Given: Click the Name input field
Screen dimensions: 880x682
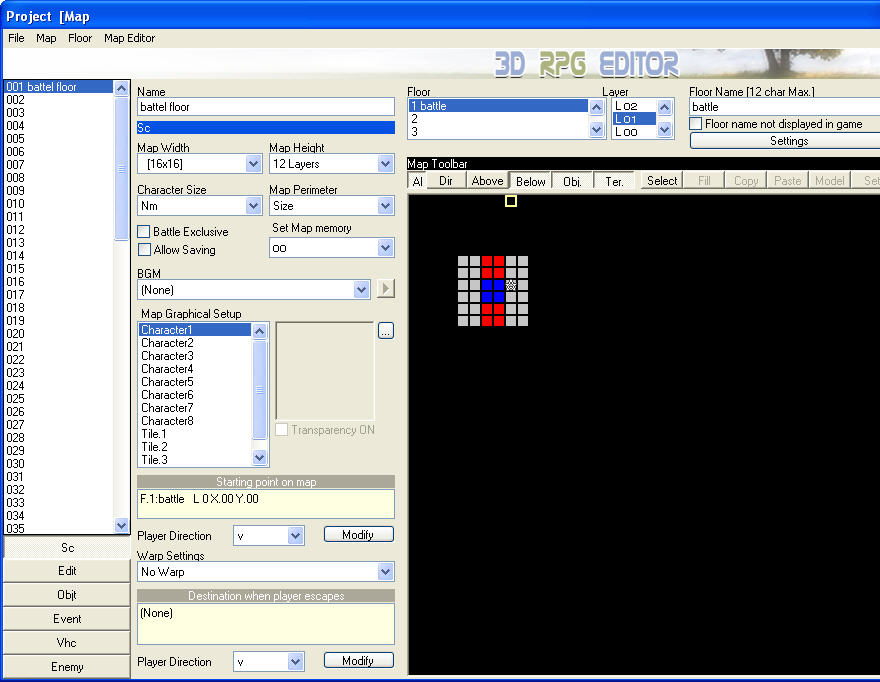Looking at the screenshot, I should (x=265, y=107).
